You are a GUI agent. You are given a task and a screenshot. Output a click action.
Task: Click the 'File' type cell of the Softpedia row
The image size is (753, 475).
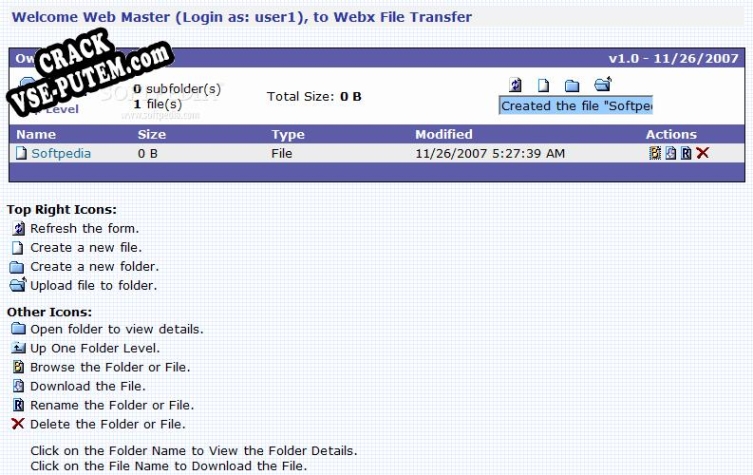pos(282,153)
